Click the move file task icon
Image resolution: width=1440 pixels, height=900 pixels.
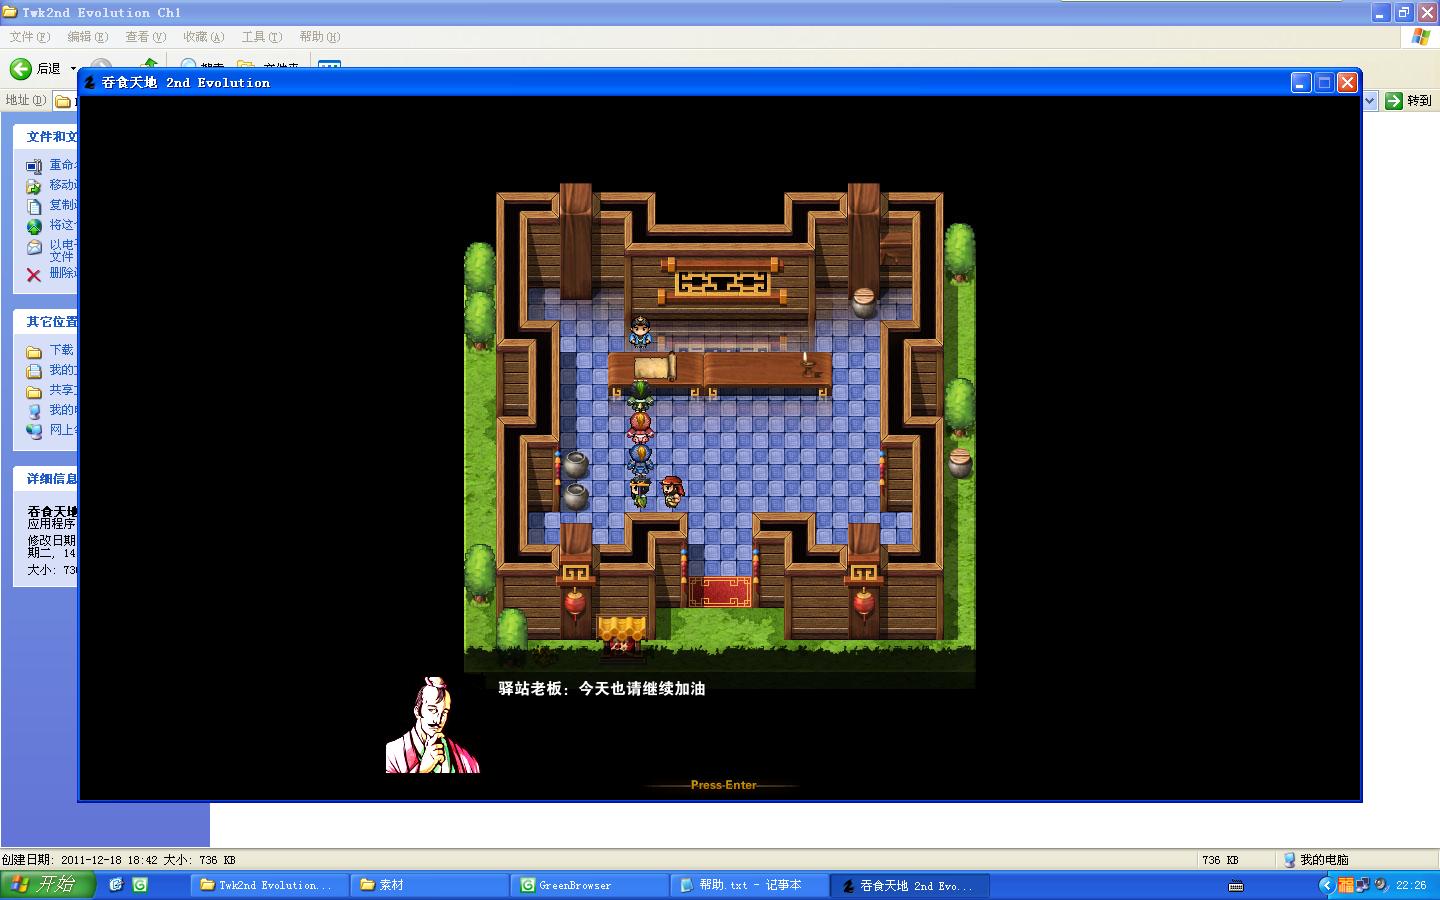click(34, 185)
